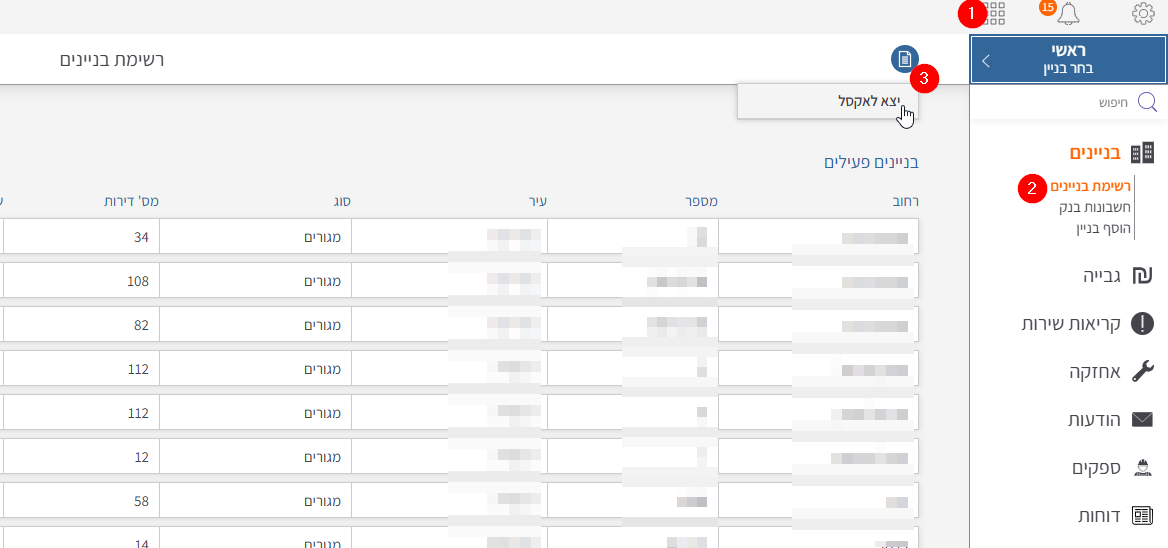The width and height of the screenshot is (1168, 548).
Task: Open רשימת בניינים in the sidebar
Action: point(1090,186)
